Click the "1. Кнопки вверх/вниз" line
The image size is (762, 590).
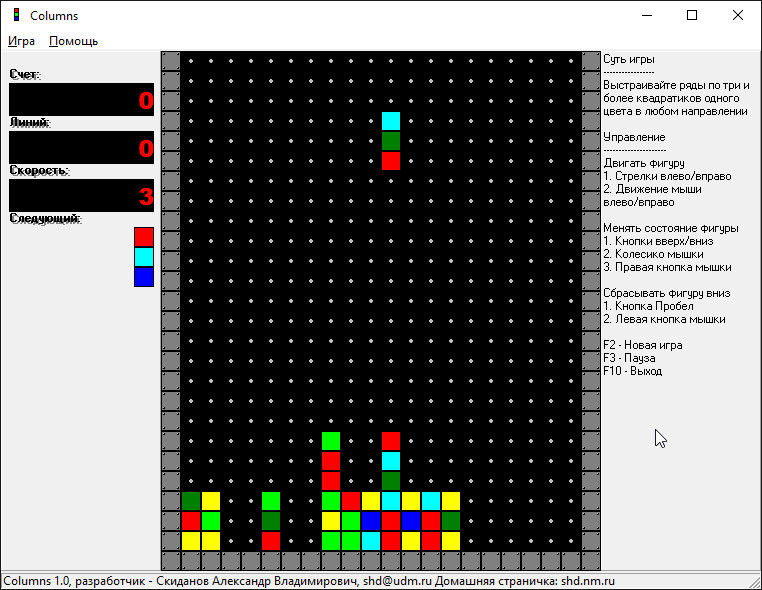(x=658, y=241)
